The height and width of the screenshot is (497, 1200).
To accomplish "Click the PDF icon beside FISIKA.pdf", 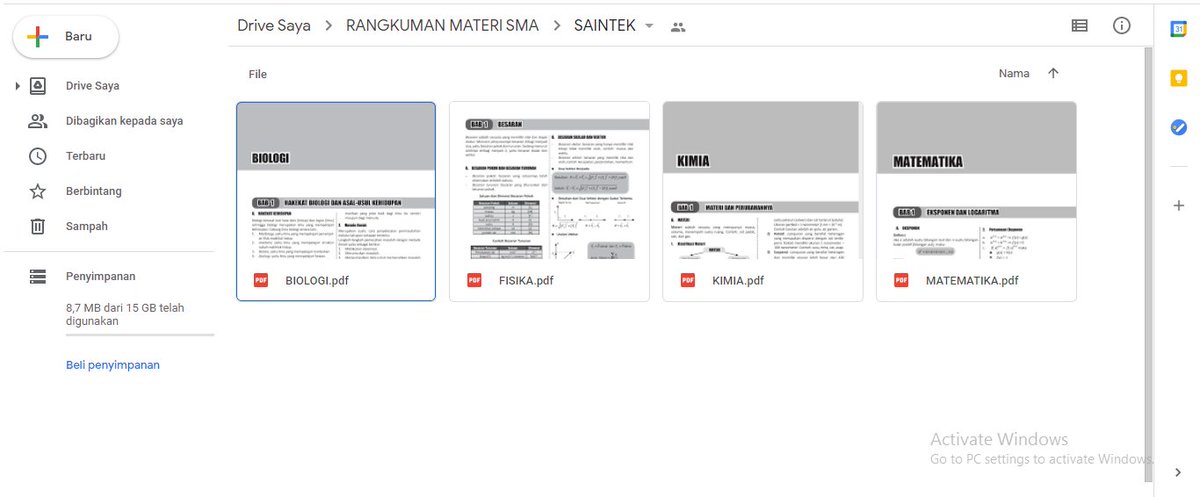I will click(x=474, y=280).
